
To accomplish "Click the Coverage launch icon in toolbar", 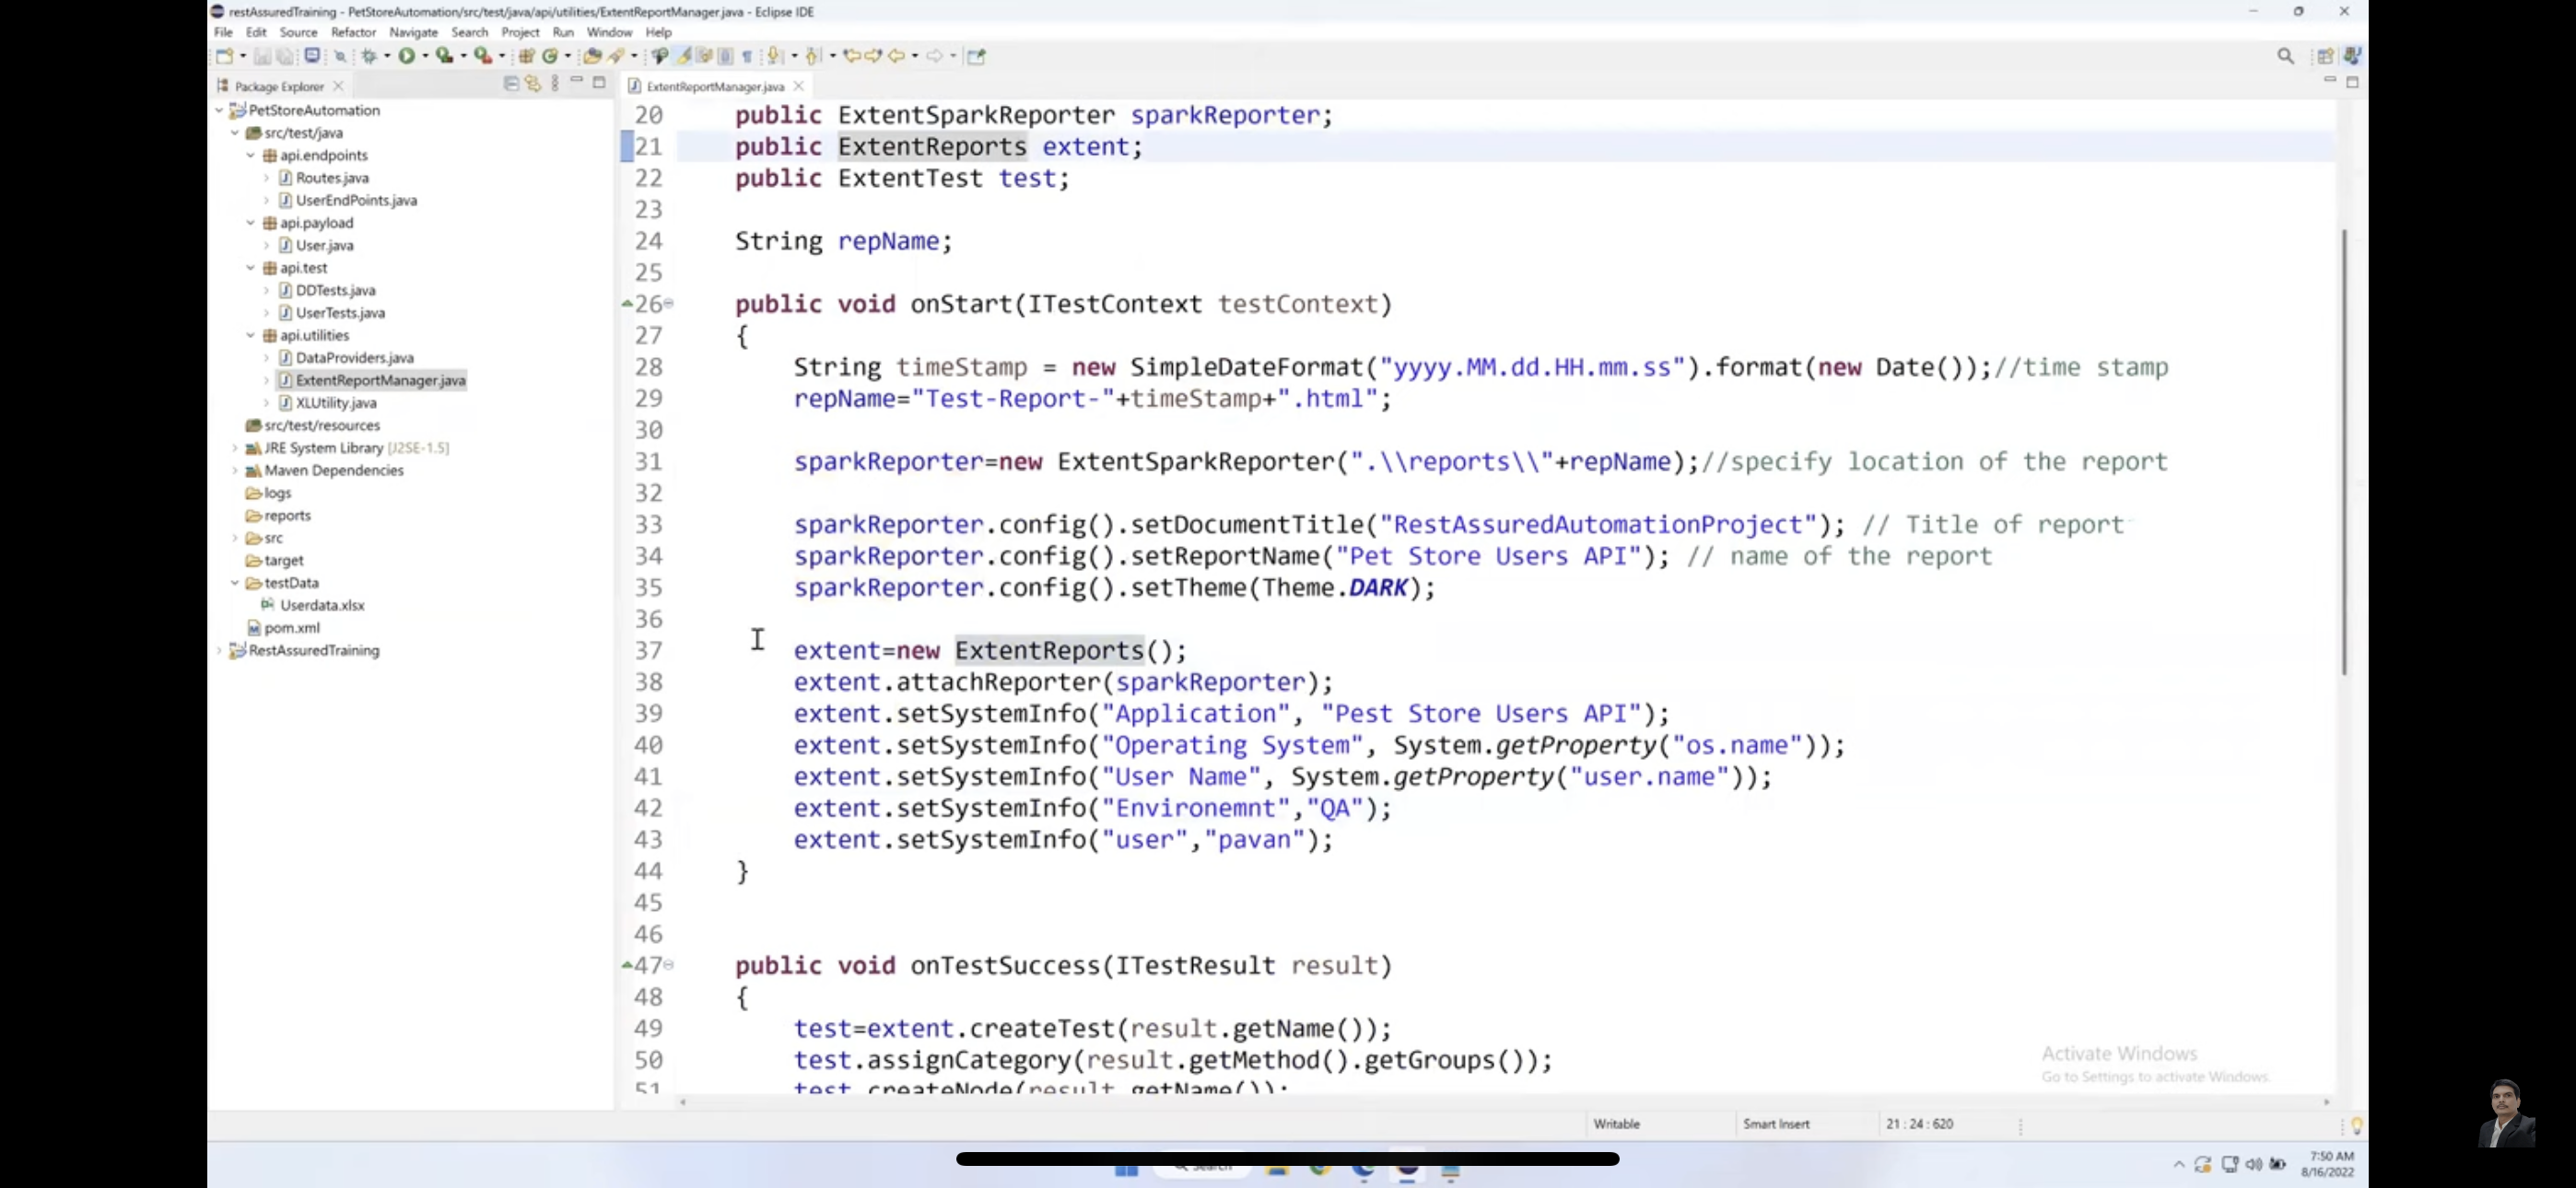I will 444,56.
